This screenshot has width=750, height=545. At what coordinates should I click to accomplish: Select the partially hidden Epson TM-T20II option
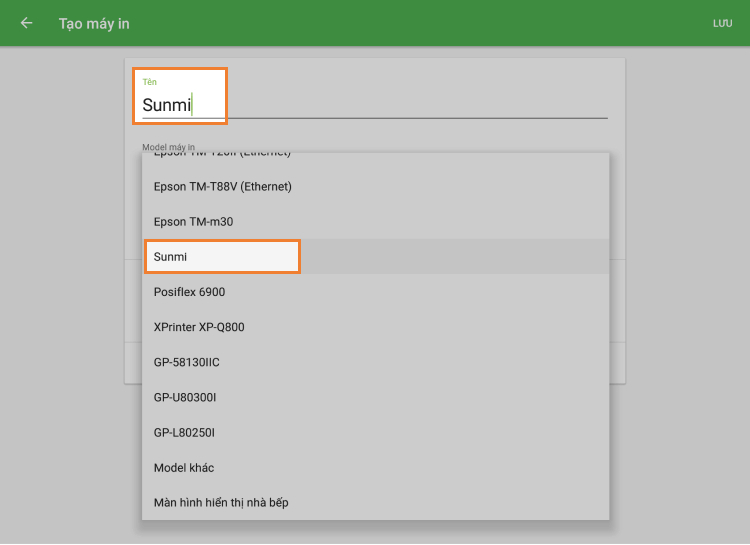(222, 155)
